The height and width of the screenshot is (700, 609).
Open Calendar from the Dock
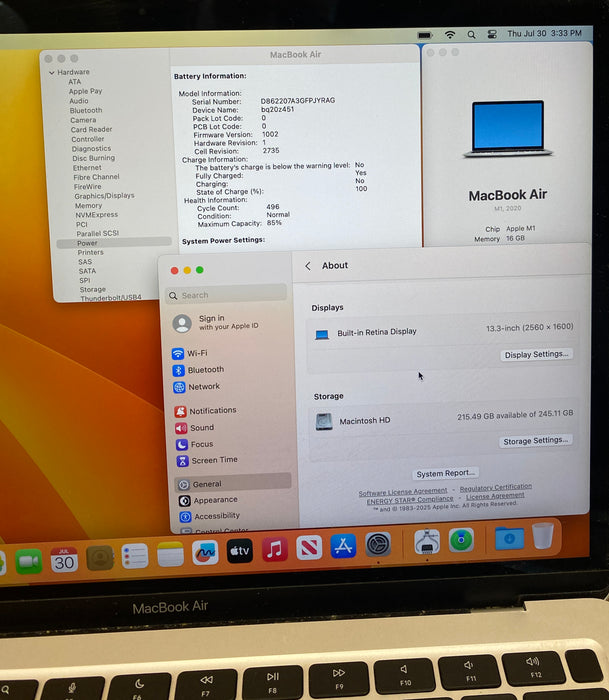(64, 560)
